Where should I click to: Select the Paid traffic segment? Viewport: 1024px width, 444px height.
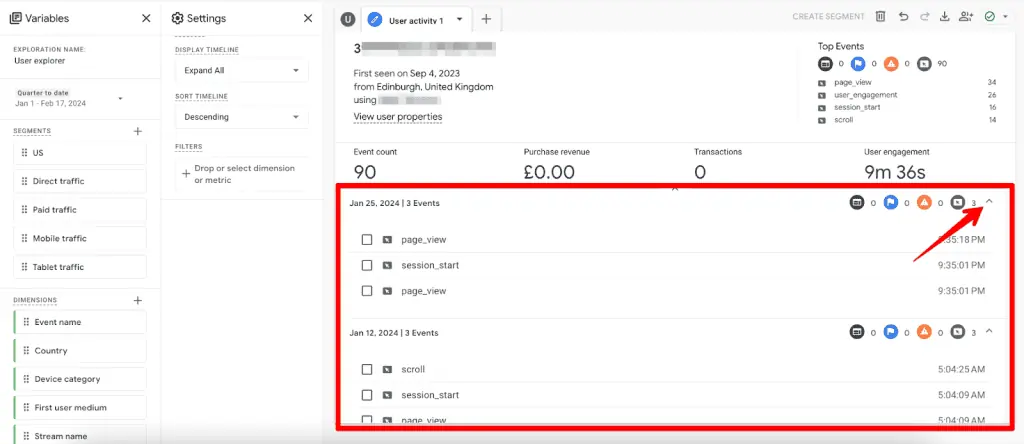(x=80, y=210)
